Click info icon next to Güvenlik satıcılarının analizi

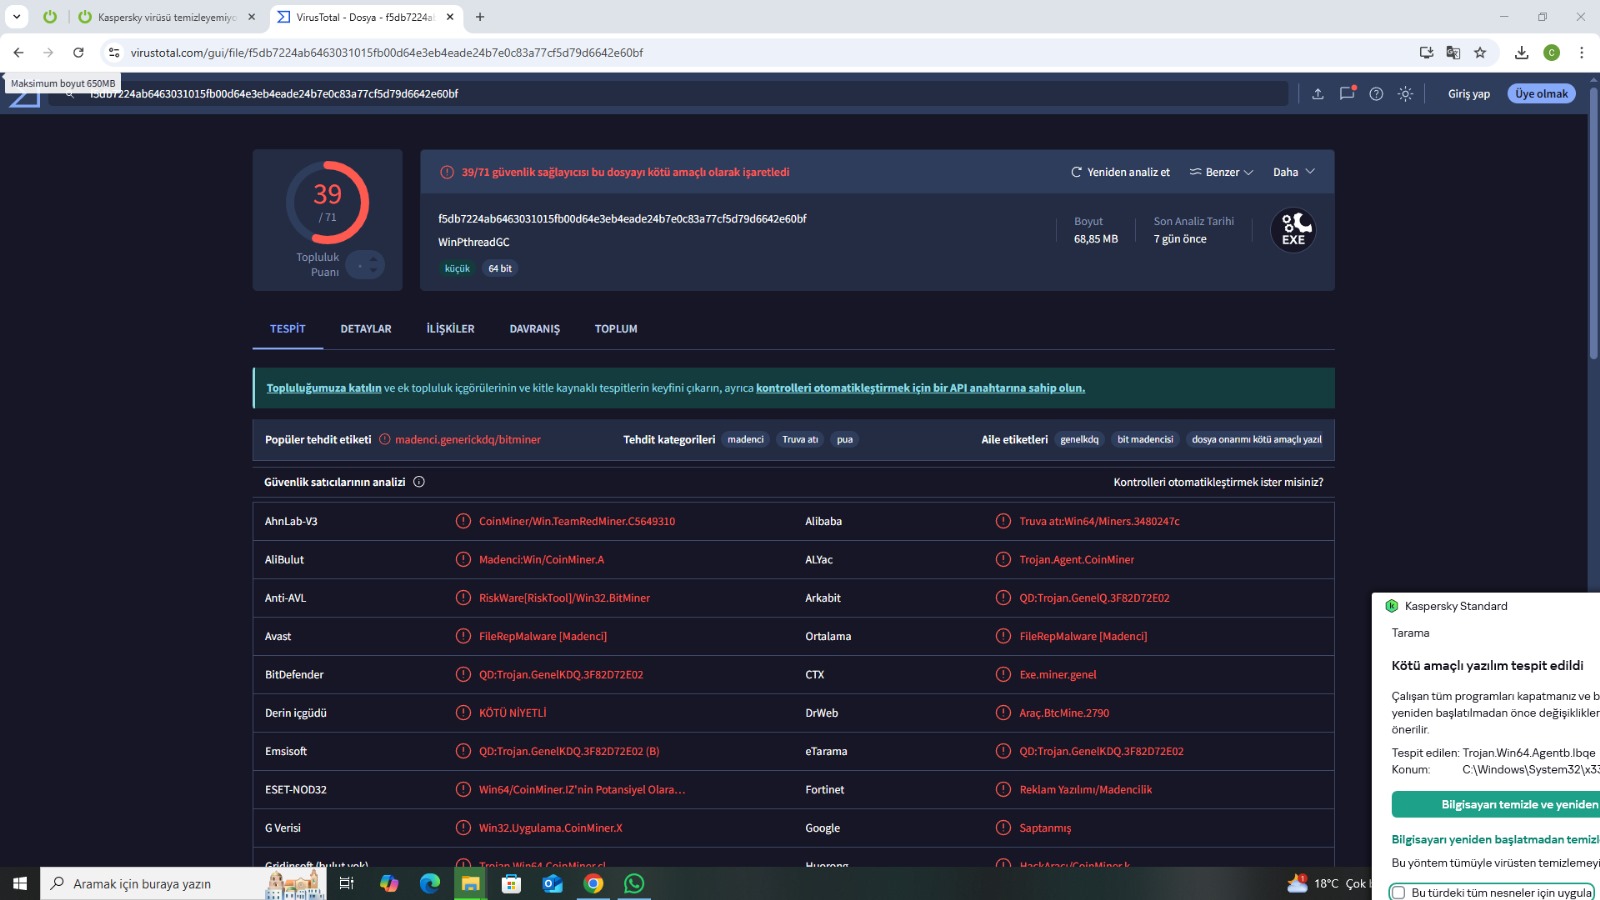tap(419, 482)
